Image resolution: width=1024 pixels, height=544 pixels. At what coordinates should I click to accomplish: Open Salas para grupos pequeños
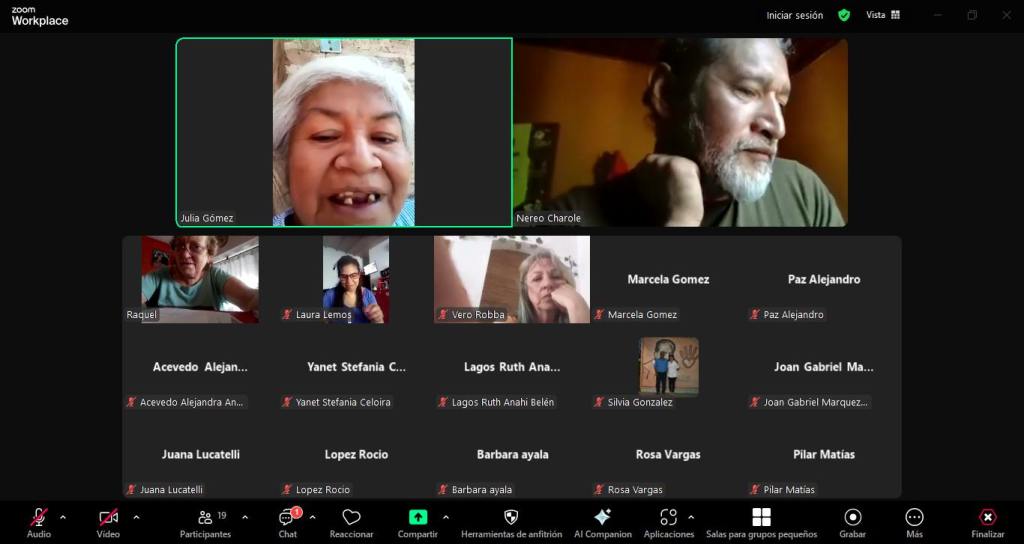pos(761,522)
